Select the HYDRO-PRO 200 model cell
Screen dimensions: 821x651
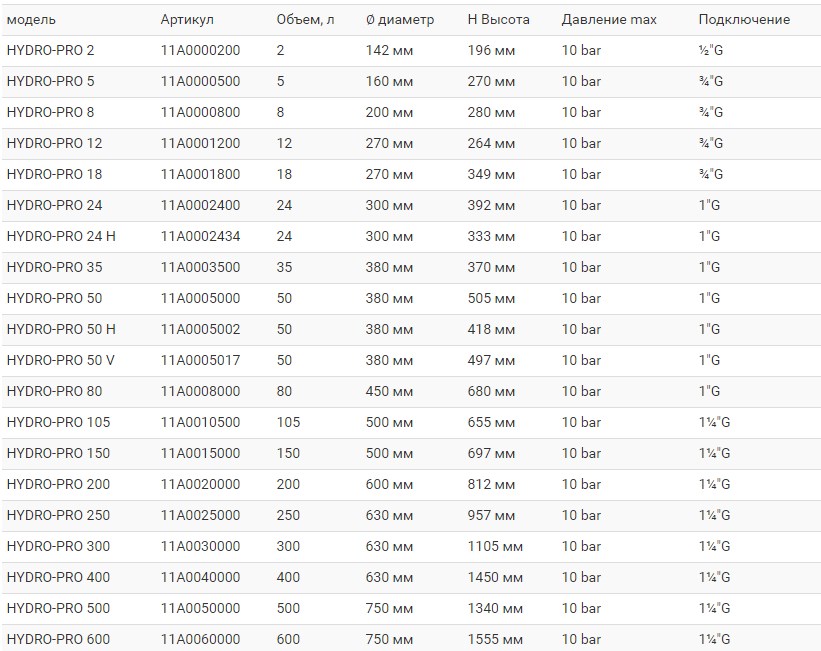(59, 484)
